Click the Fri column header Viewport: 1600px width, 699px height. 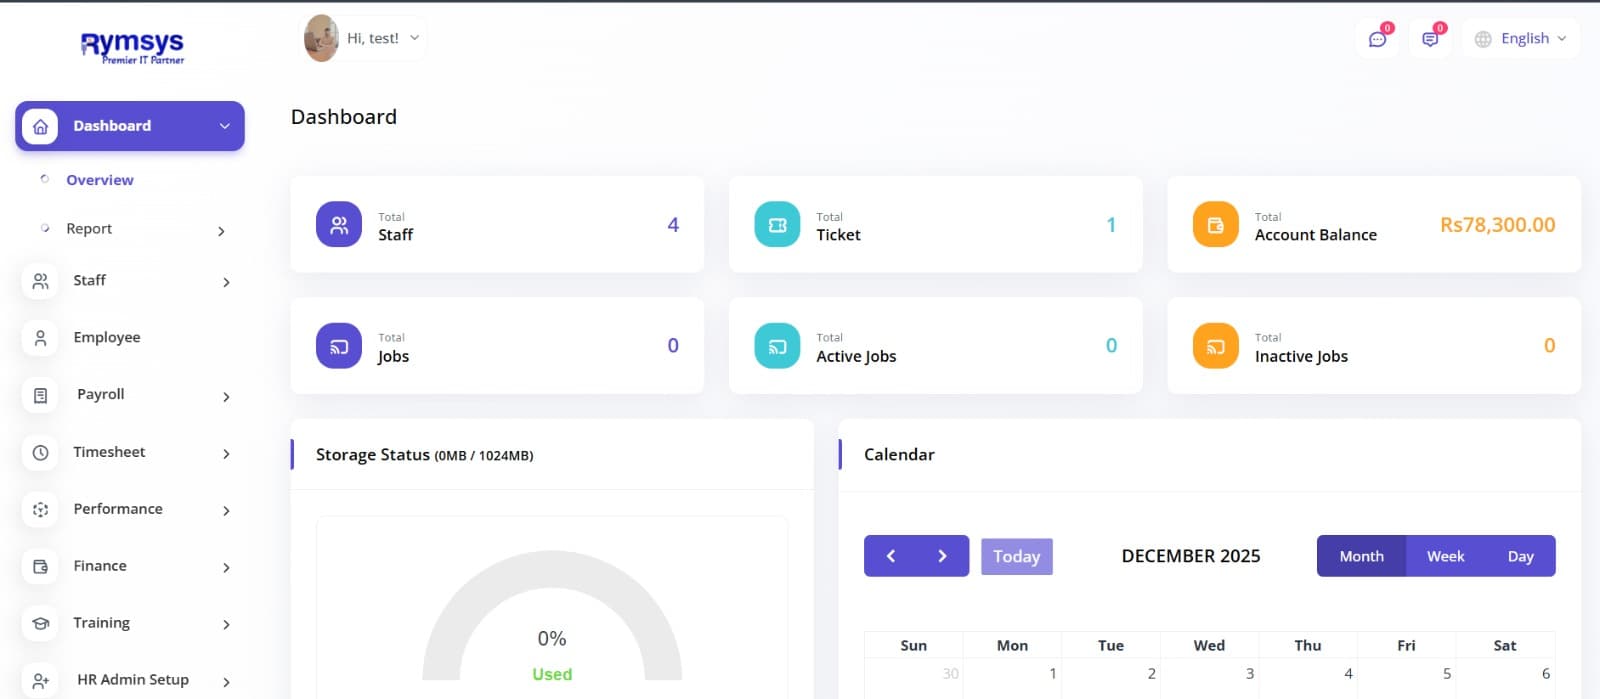point(1406,646)
